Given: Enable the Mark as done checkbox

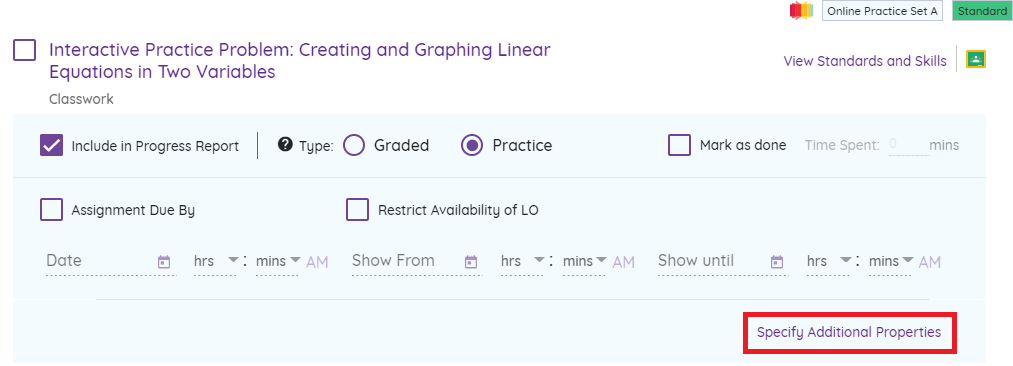Looking at the screenshot, I should (680, 145).
